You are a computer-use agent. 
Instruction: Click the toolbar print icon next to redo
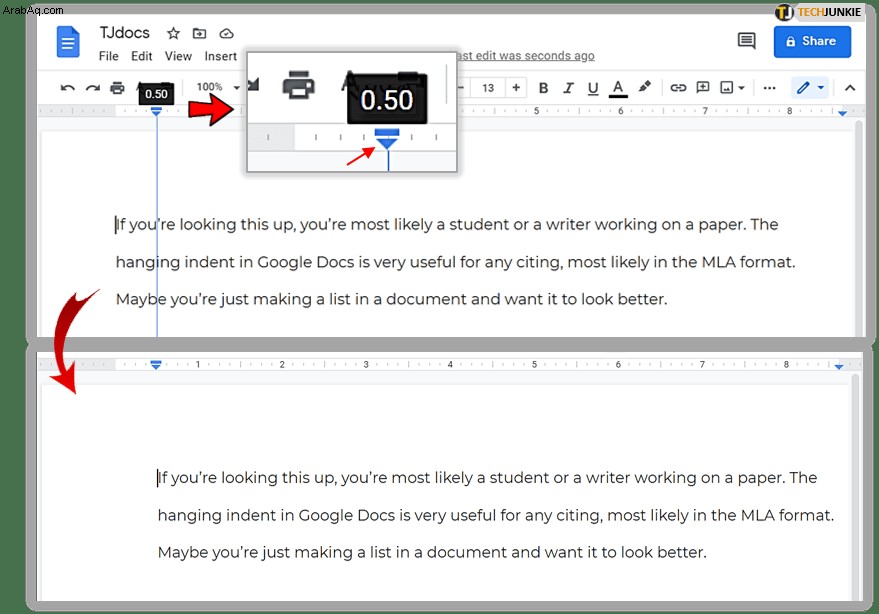tap(117, 87)
